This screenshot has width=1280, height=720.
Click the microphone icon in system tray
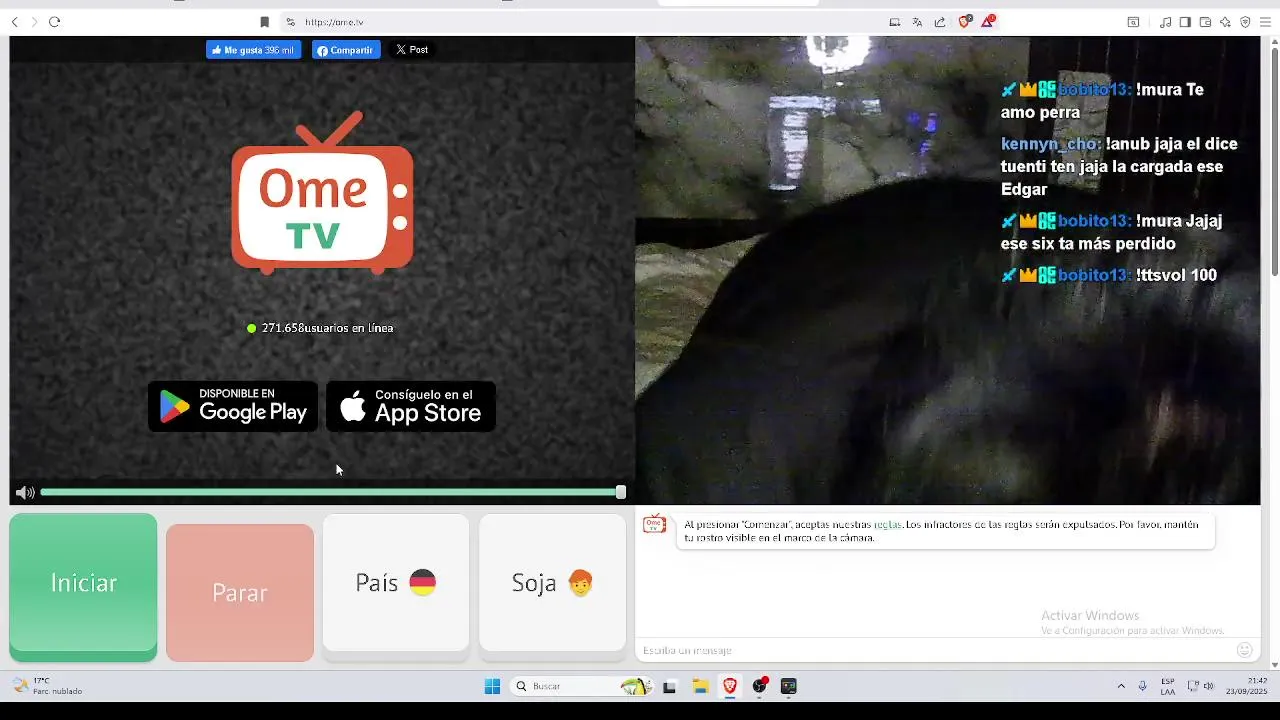[x=1142, y=686]
